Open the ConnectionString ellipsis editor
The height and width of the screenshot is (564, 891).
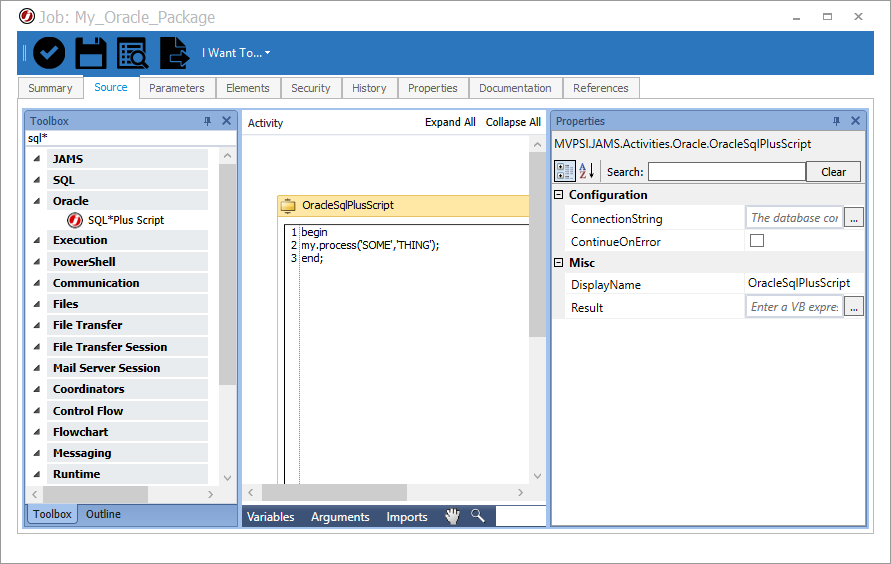[853, 218]
